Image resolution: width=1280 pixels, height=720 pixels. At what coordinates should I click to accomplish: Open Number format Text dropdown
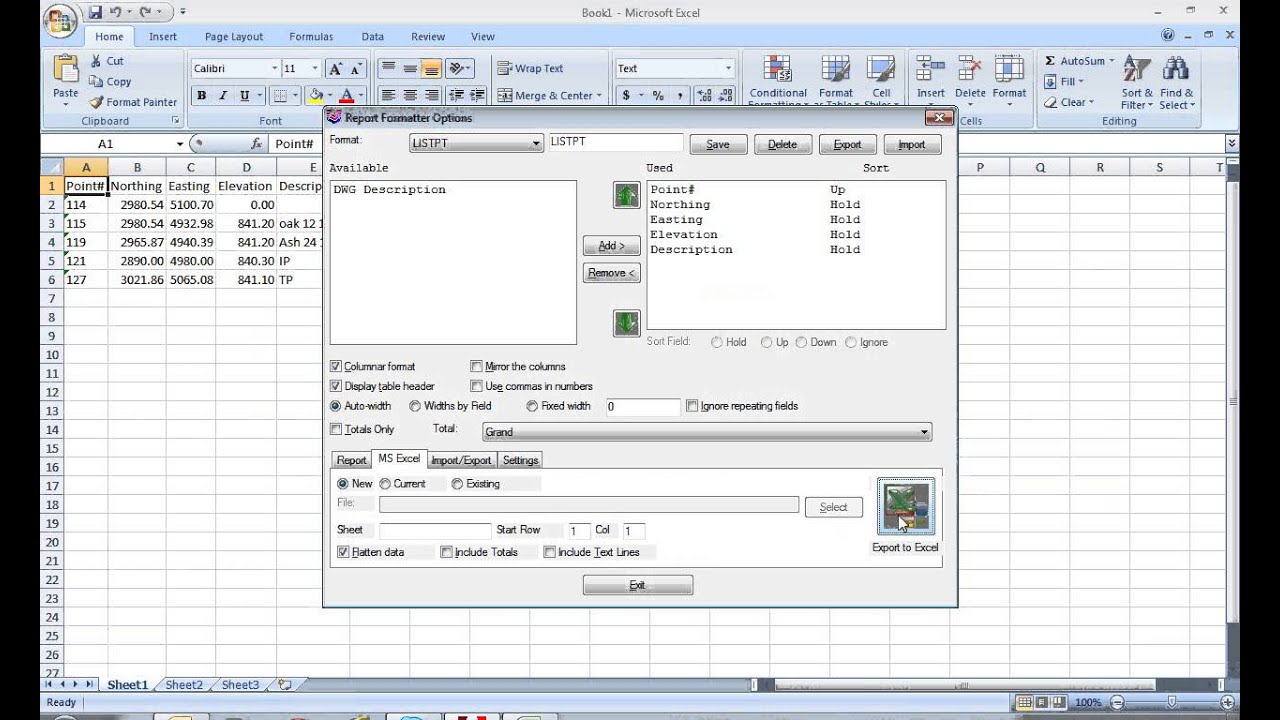(727, 68)
